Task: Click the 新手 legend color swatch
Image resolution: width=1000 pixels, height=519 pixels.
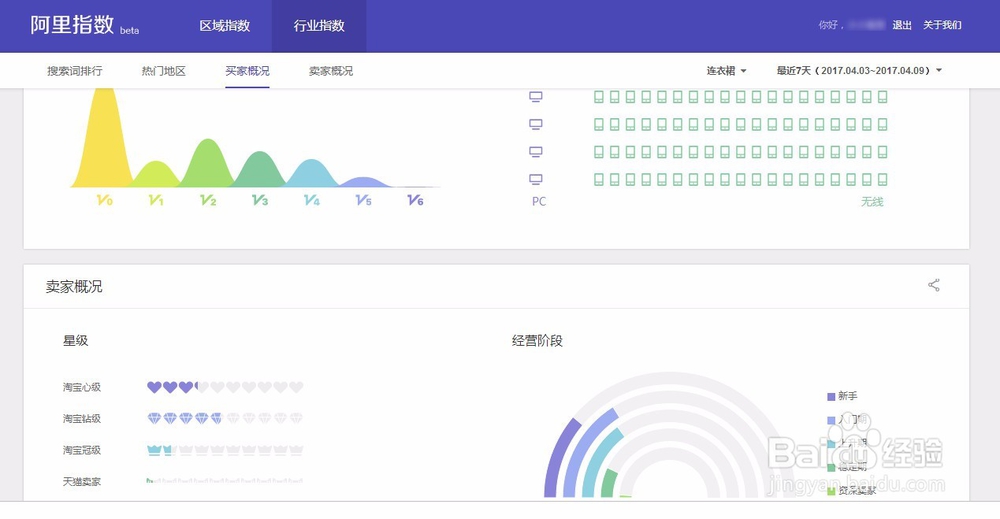Action: click(x=831, y=397)
